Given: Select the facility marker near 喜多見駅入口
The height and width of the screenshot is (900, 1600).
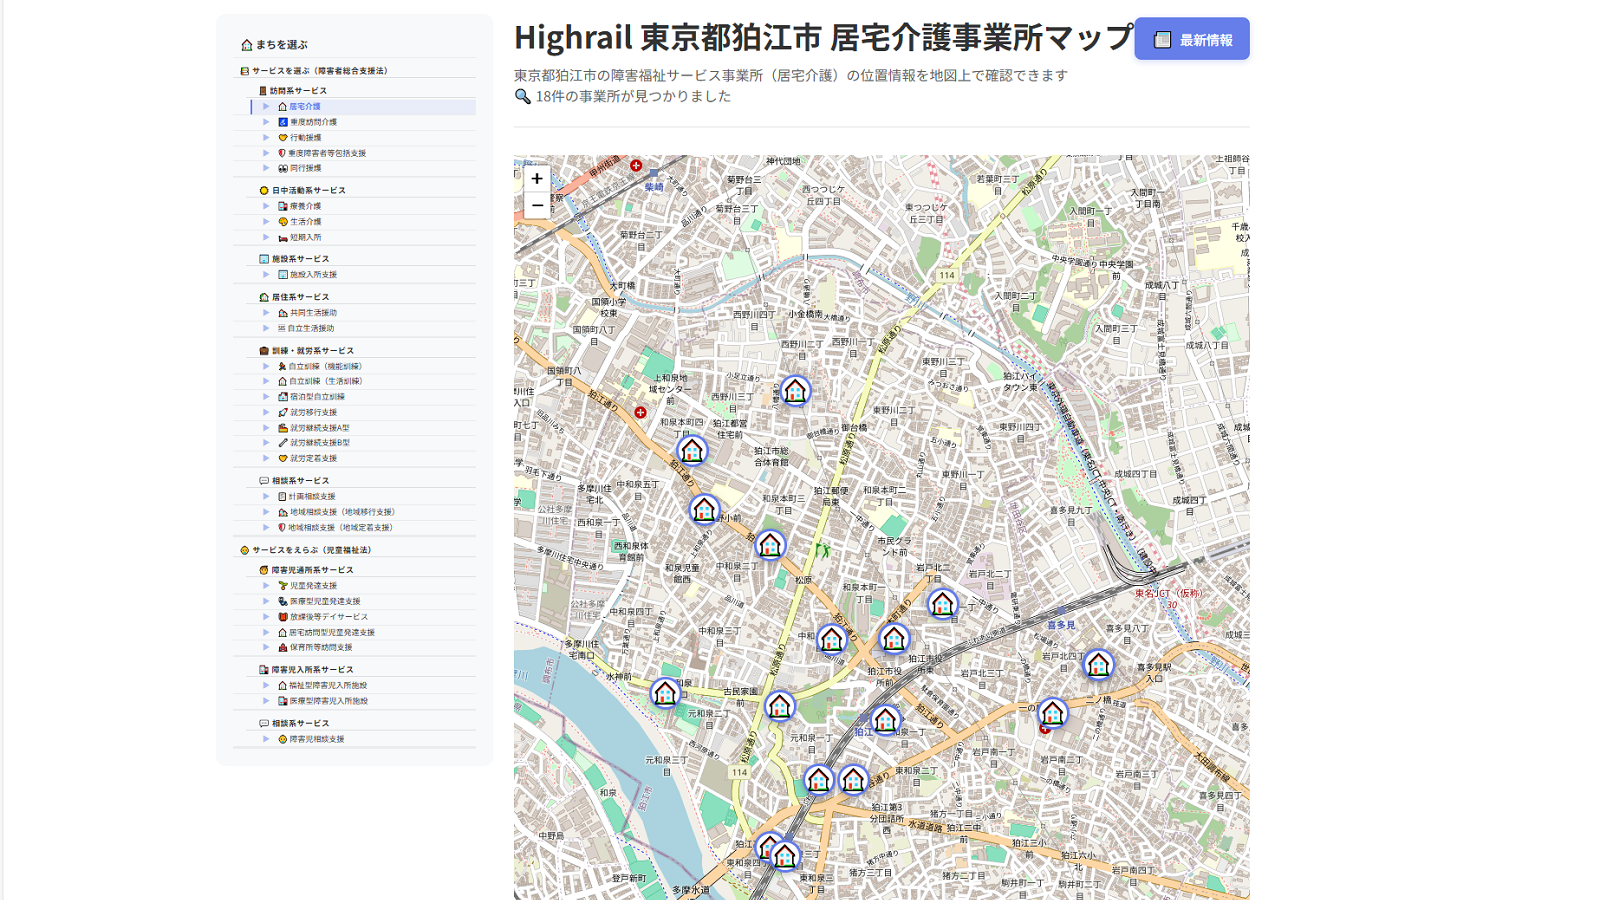Looking at the screenshot, I should click(x=1098, y=664).
